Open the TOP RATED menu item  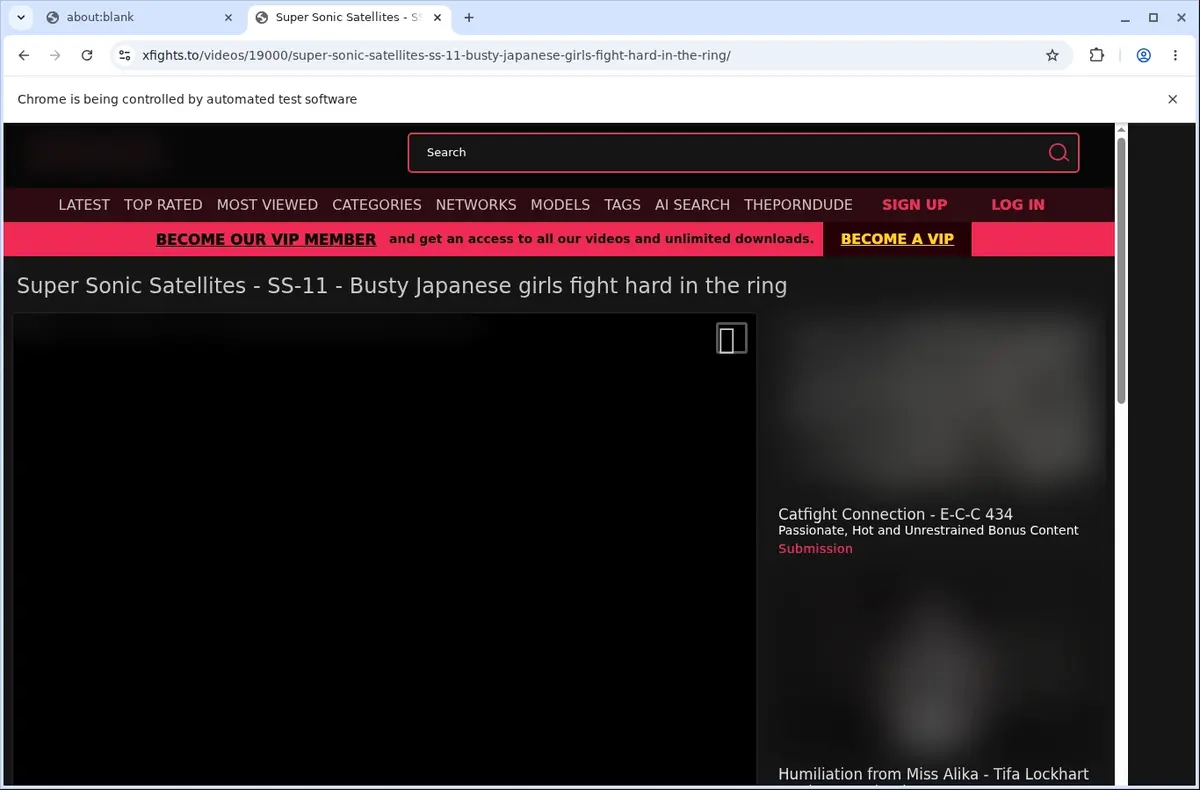point(163,204)
